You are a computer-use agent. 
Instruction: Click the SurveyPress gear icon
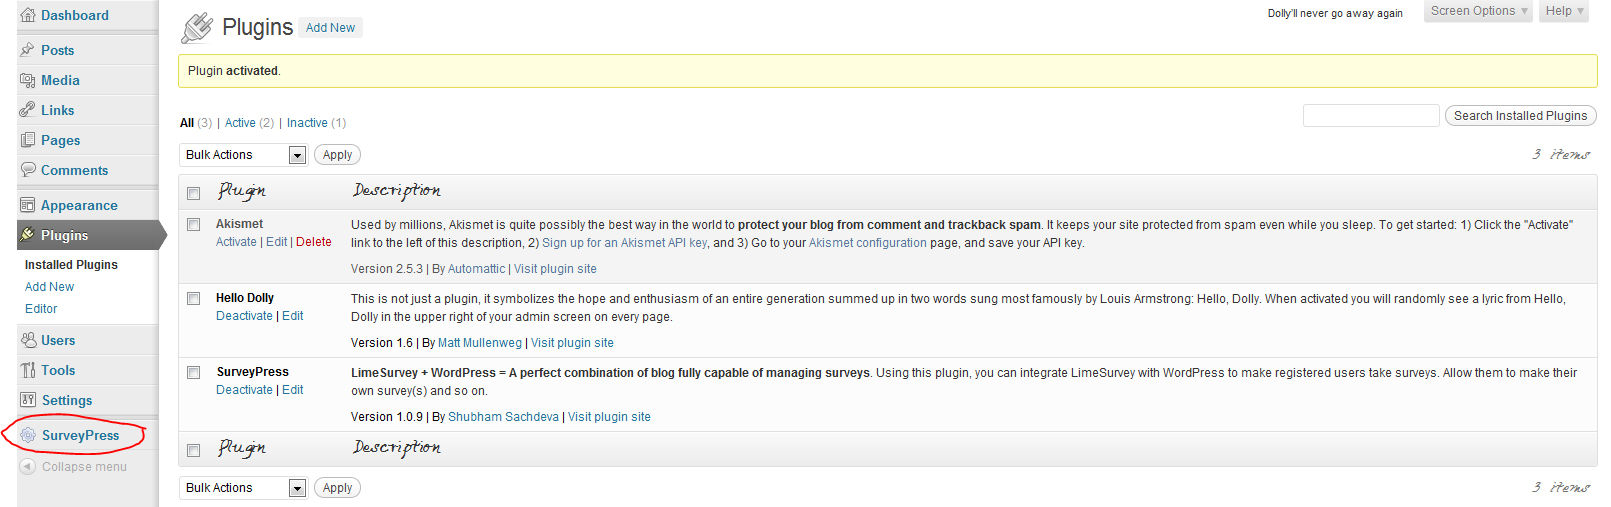click(28, 435)
